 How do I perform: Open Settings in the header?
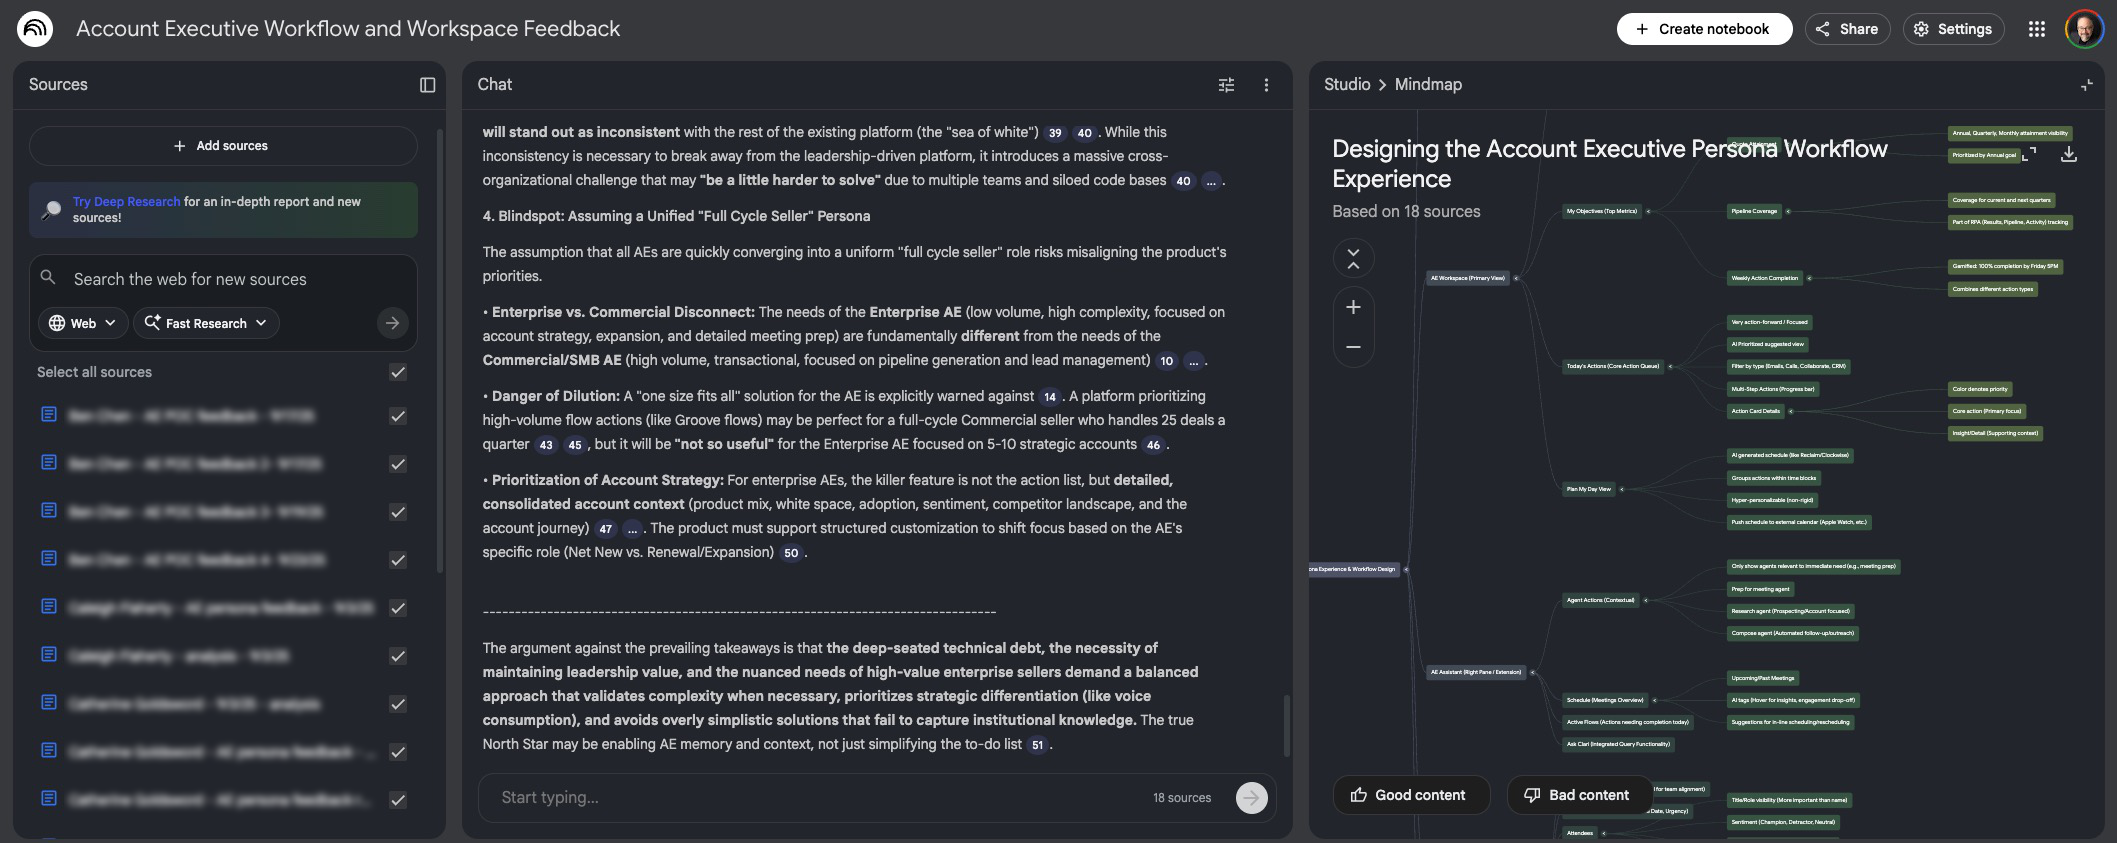click(1953, 29)
